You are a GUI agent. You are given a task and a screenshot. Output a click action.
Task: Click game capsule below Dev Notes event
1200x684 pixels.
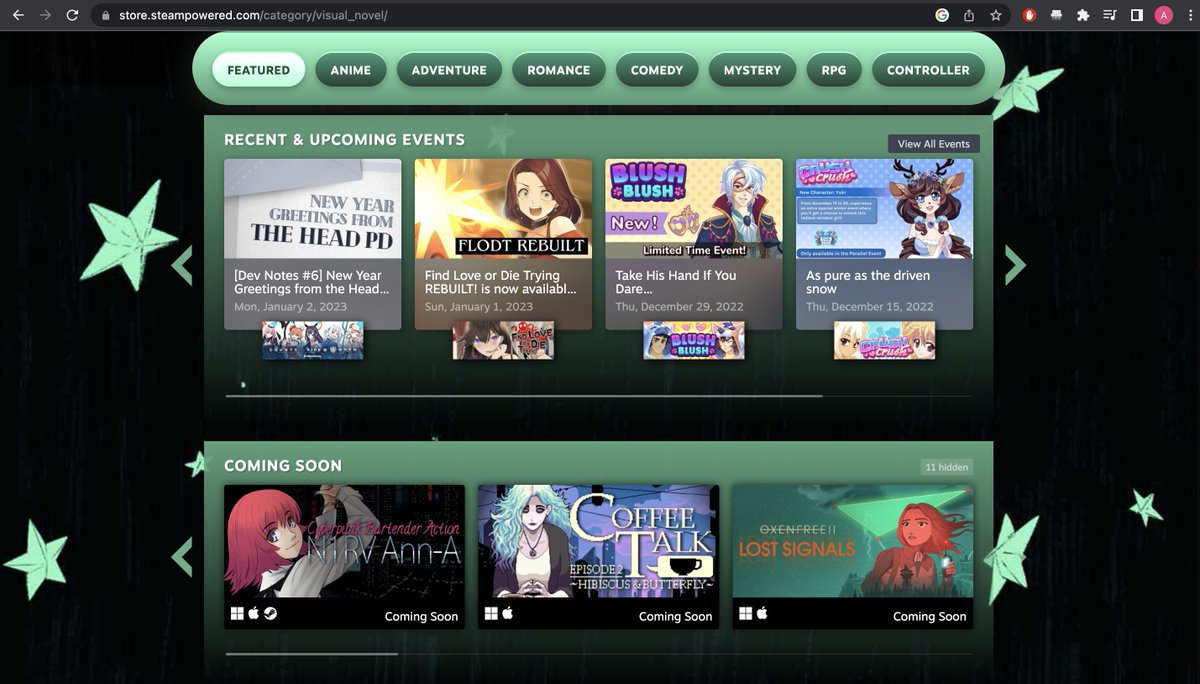coord(313,340)
